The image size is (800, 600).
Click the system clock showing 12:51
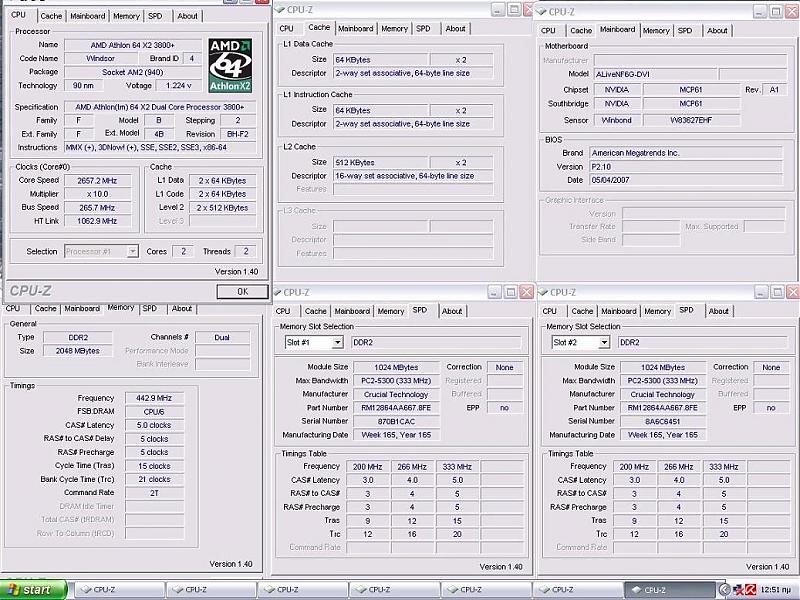pos(776,590)
